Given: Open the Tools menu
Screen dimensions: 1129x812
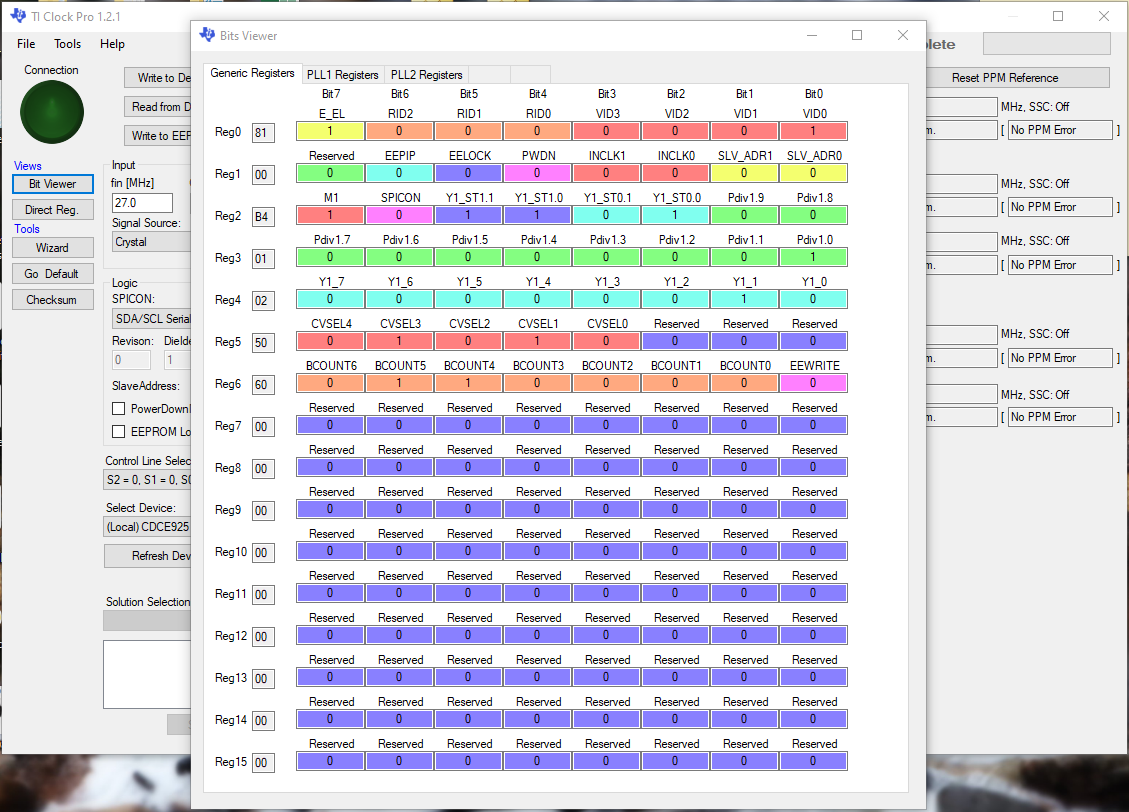Looking at the screenshot, I should click(x=68, y=44).
